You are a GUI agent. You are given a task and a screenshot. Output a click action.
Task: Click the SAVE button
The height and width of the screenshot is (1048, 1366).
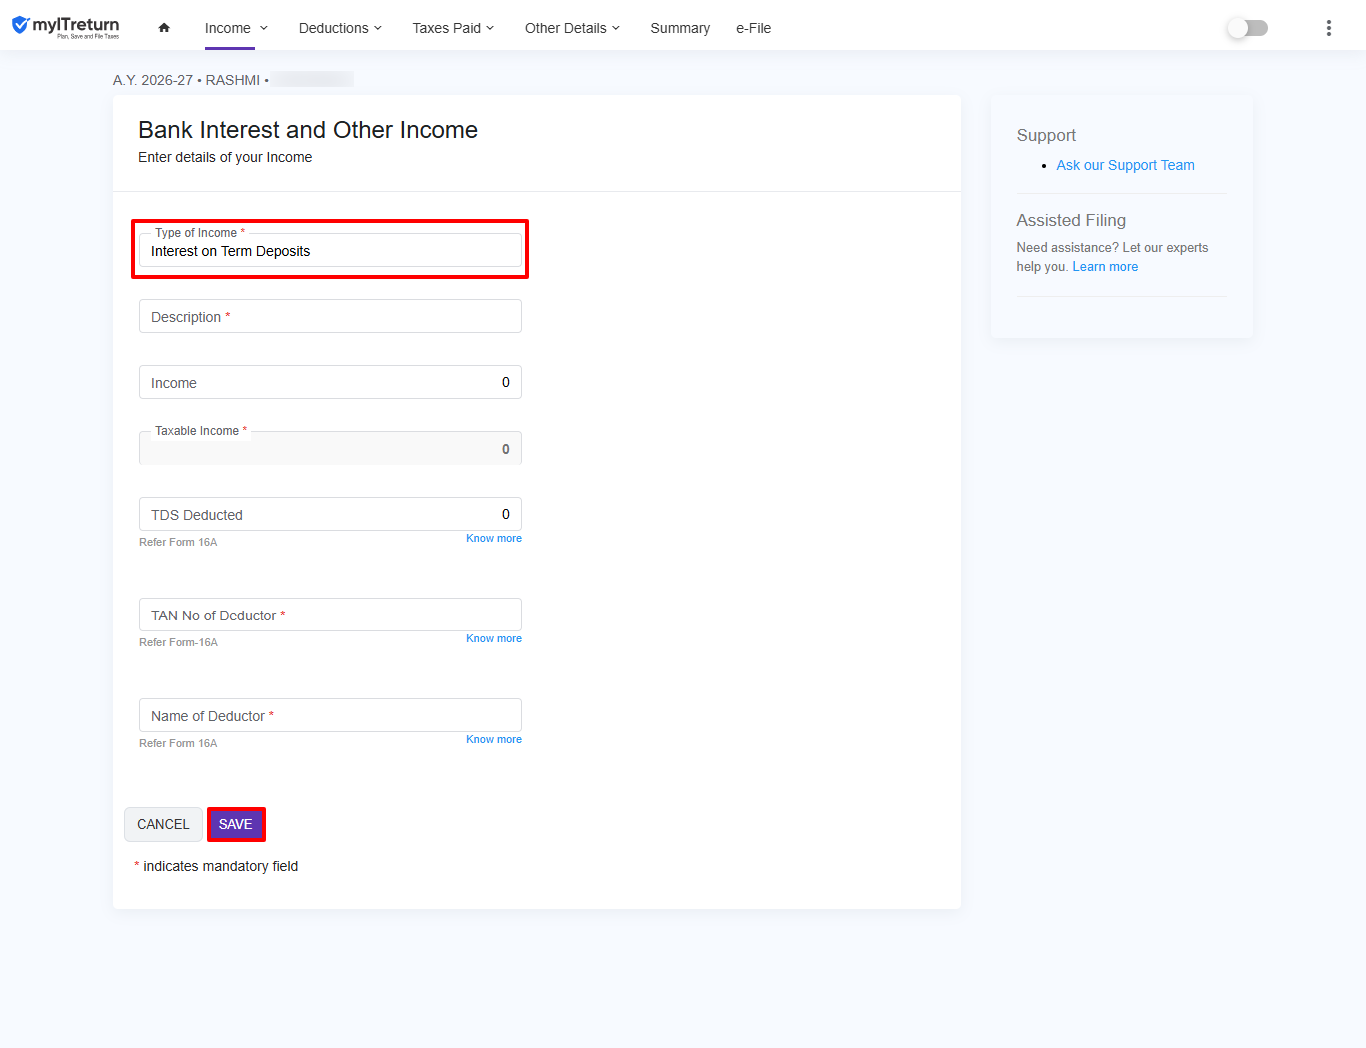pyautogui.click(x=236, y=824)
